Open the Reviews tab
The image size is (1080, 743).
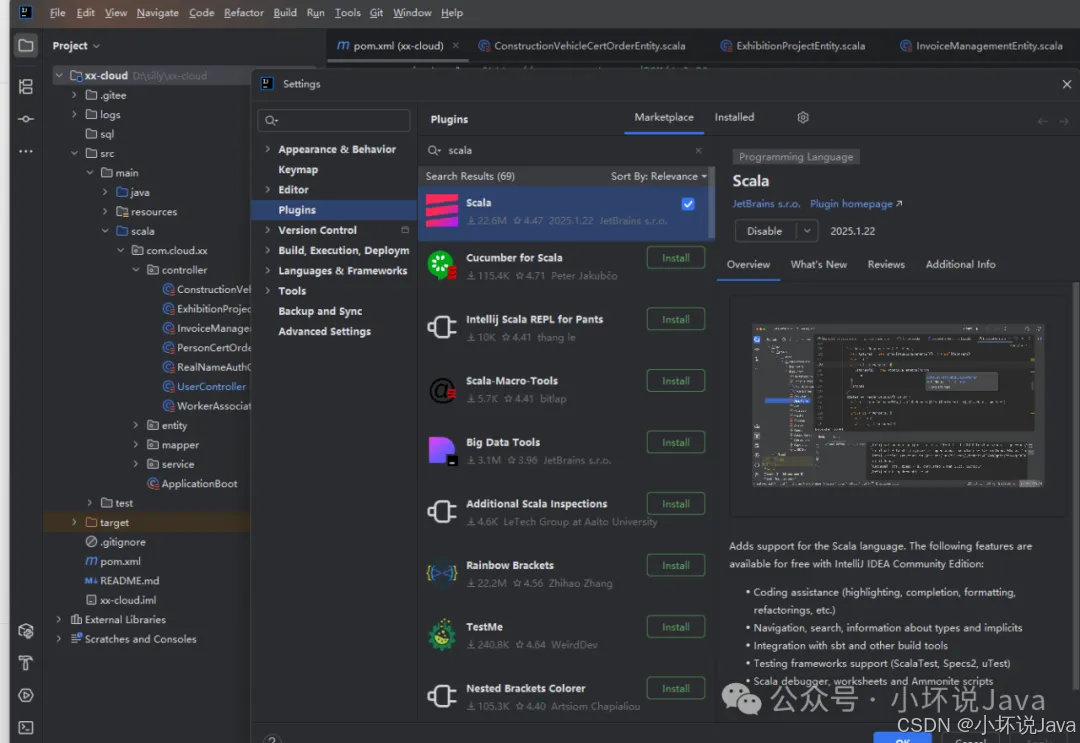[886, 264]
